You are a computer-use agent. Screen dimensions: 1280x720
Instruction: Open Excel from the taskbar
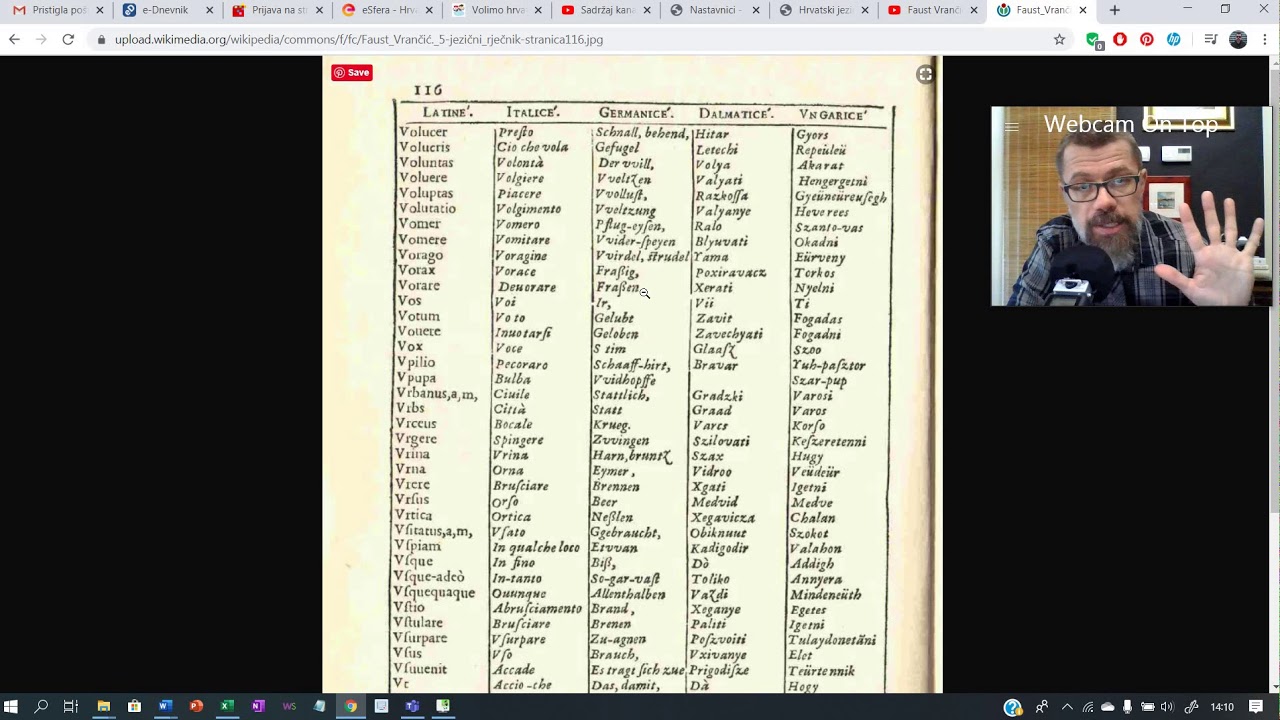(227, 706)
